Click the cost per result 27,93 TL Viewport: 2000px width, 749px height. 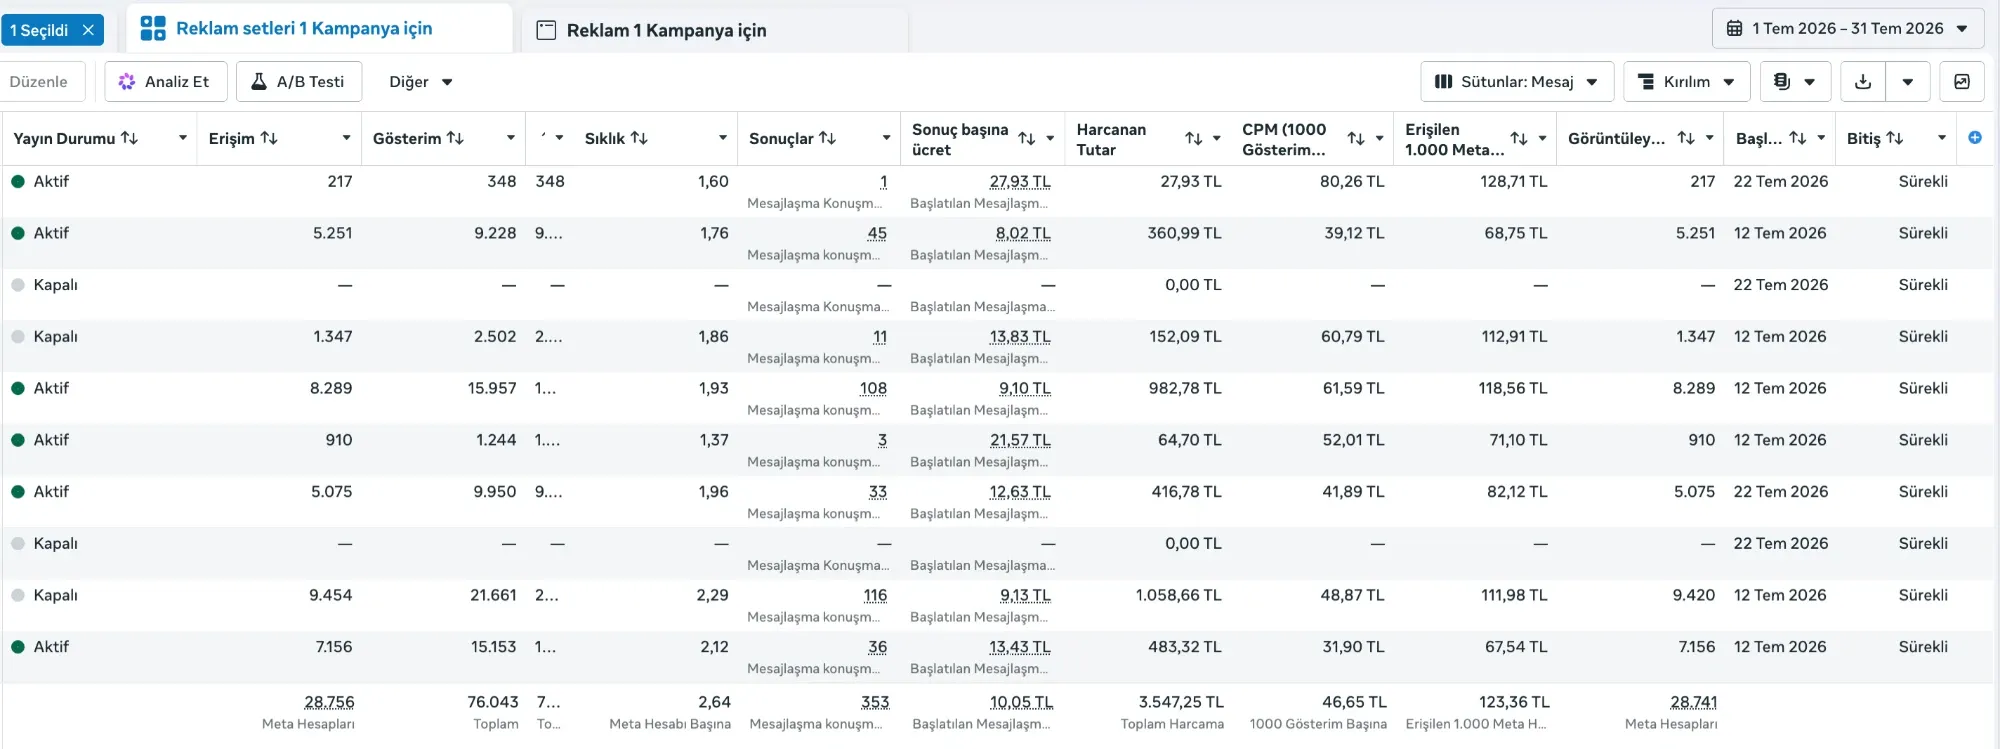click(x=1020, y=181)
